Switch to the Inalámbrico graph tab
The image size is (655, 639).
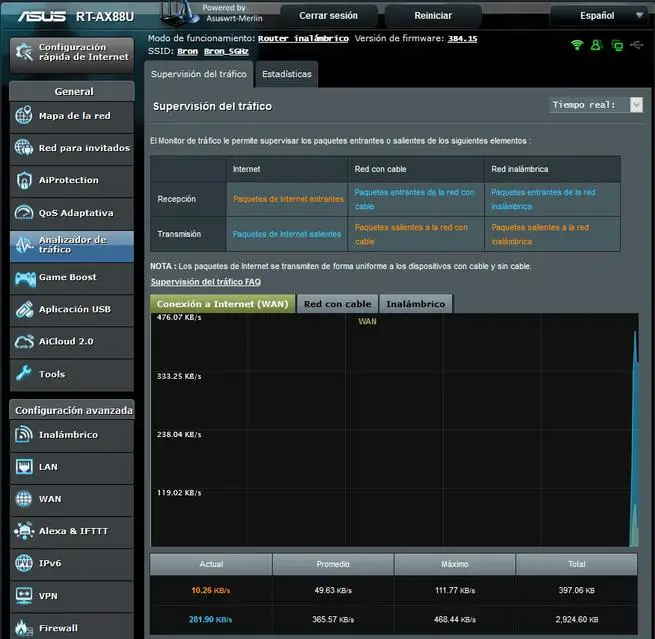tap(416, 304)
